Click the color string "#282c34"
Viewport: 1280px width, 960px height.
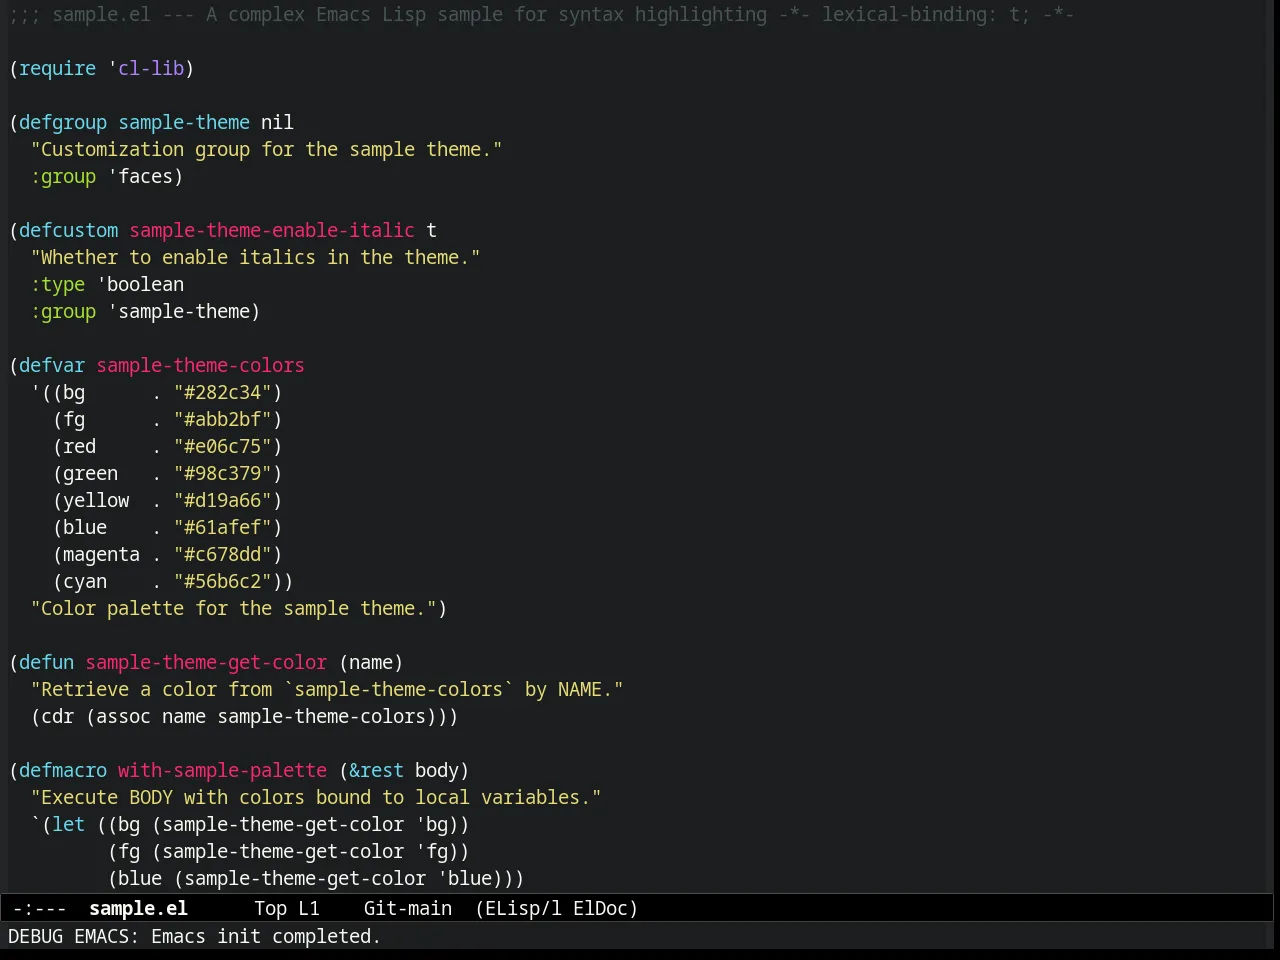pos(222,392)
